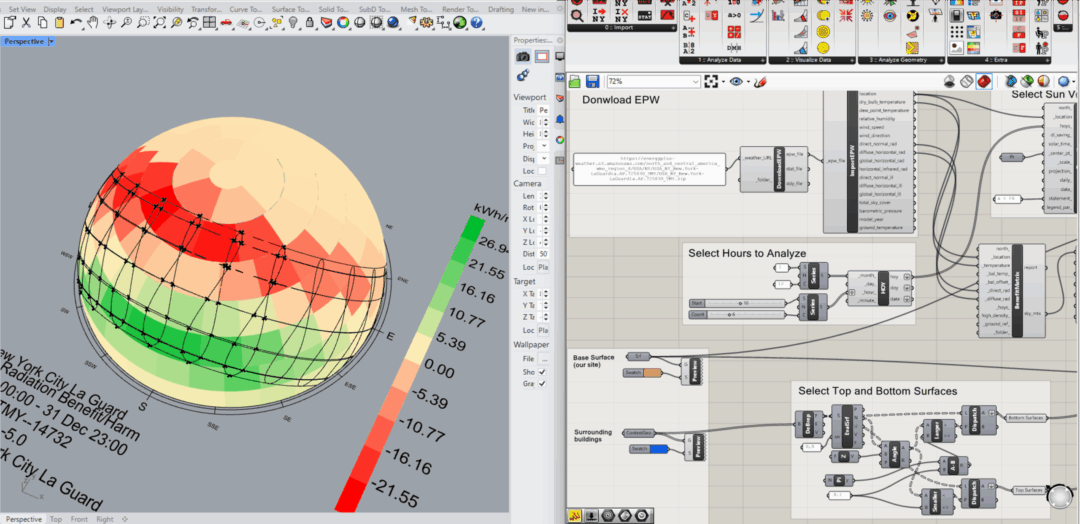Image resolution: width=1080 pixels, height=524 pixels.
Task: Toggle the wallpaper Show checkbox
Action: tap(542, 372)
